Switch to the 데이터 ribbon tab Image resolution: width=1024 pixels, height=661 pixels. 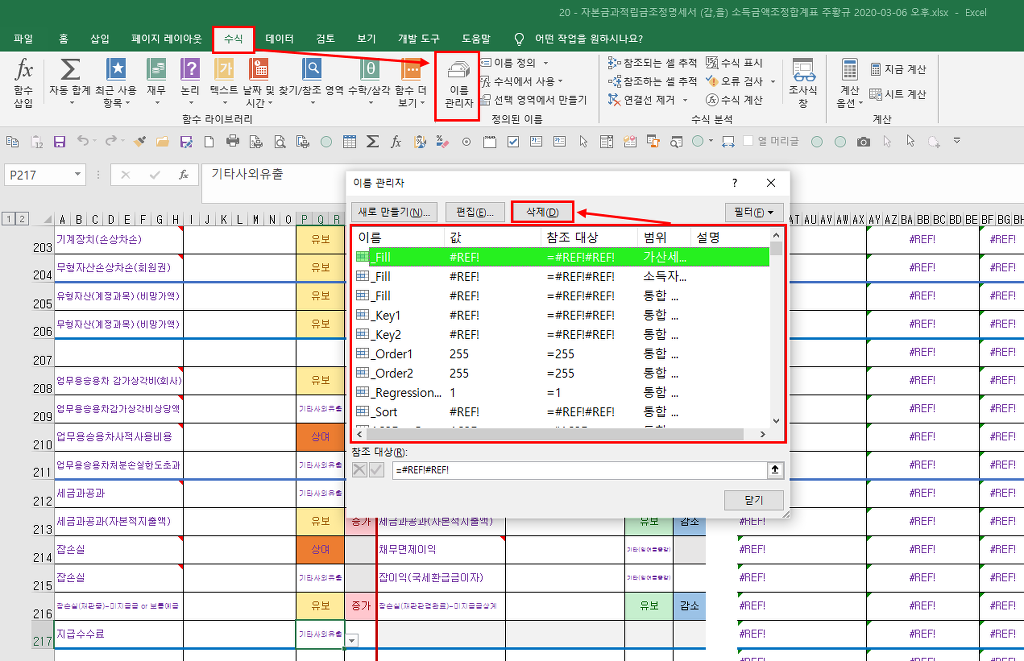tap(279, 39)
